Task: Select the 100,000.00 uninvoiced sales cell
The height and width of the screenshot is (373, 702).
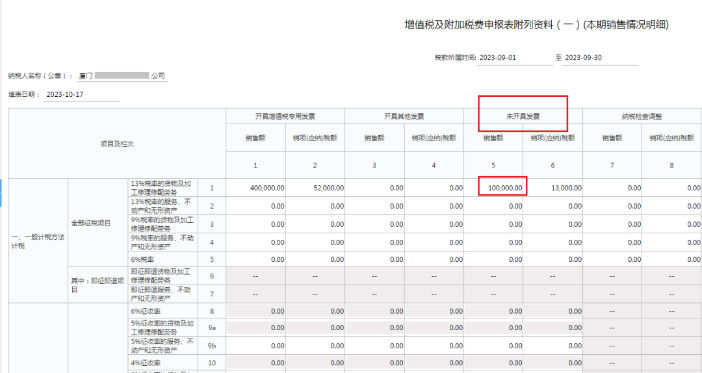Action: [493, 188]
